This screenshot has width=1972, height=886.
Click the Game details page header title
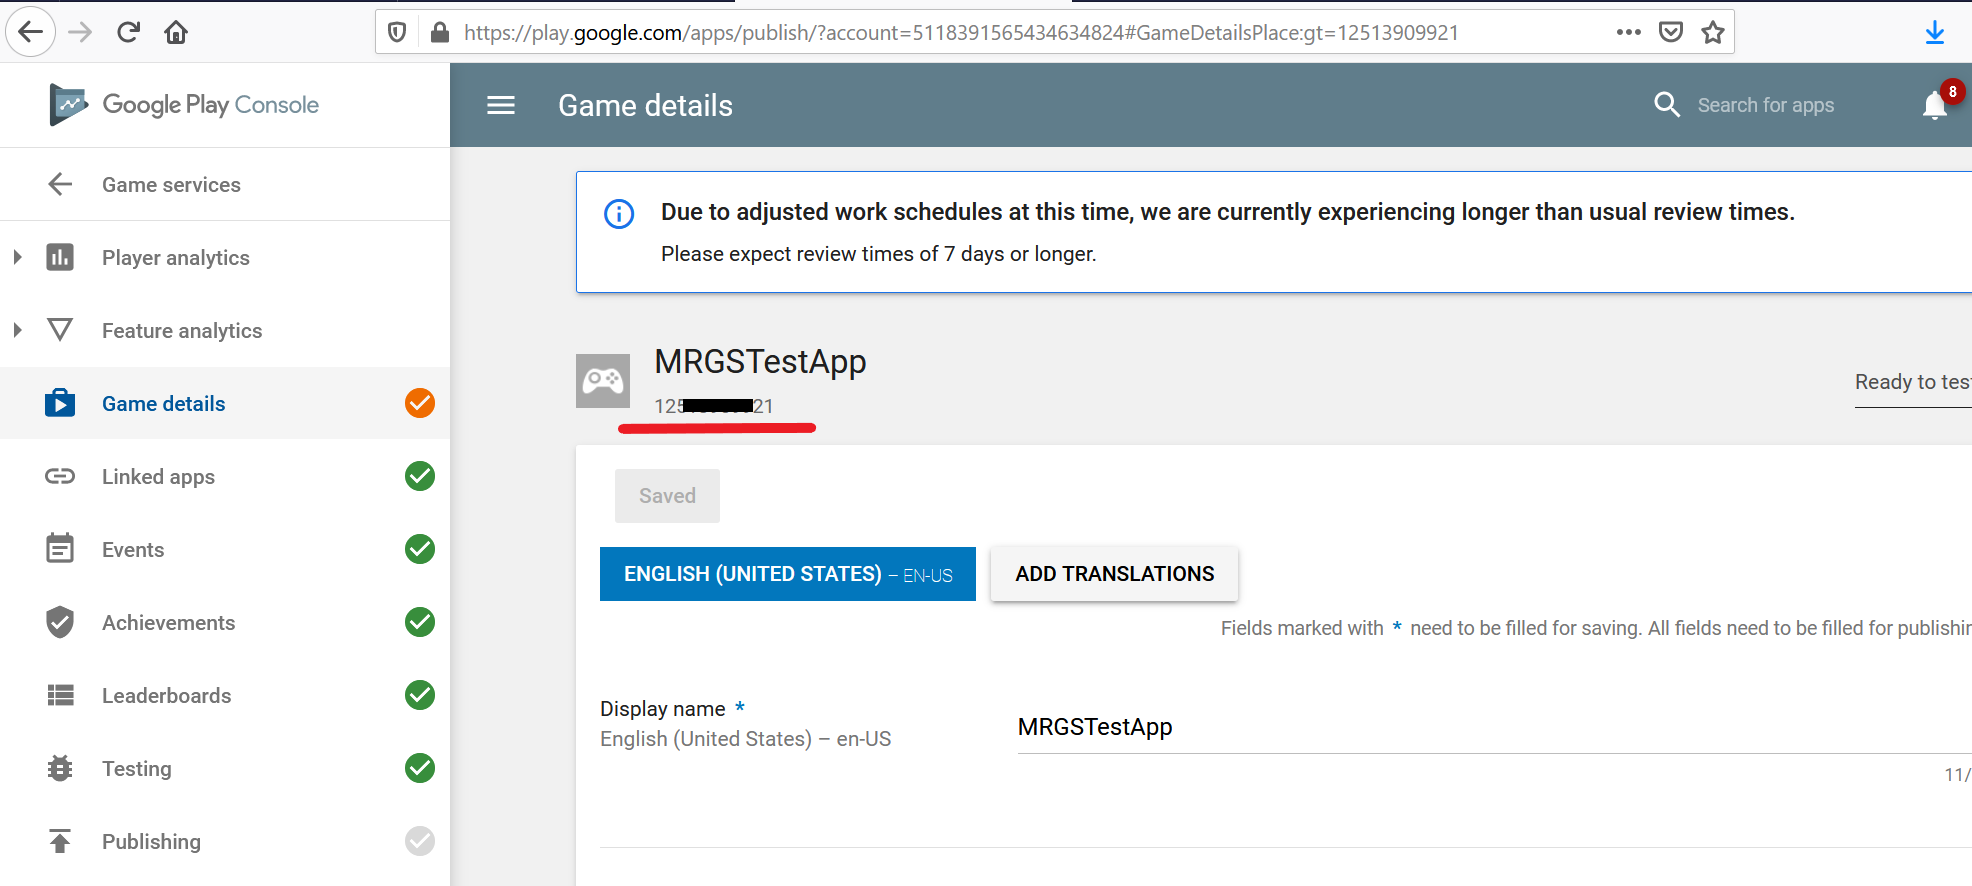[645, 106]
